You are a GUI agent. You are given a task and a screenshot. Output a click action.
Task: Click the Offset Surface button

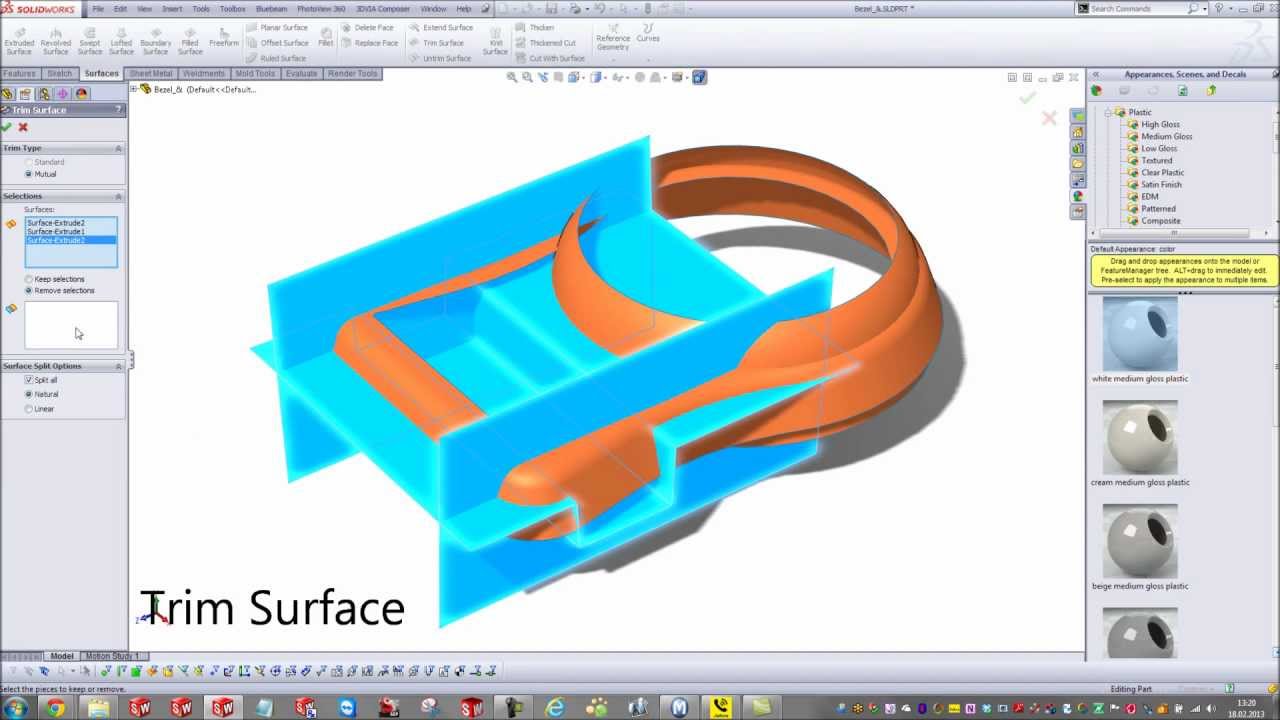277,43
